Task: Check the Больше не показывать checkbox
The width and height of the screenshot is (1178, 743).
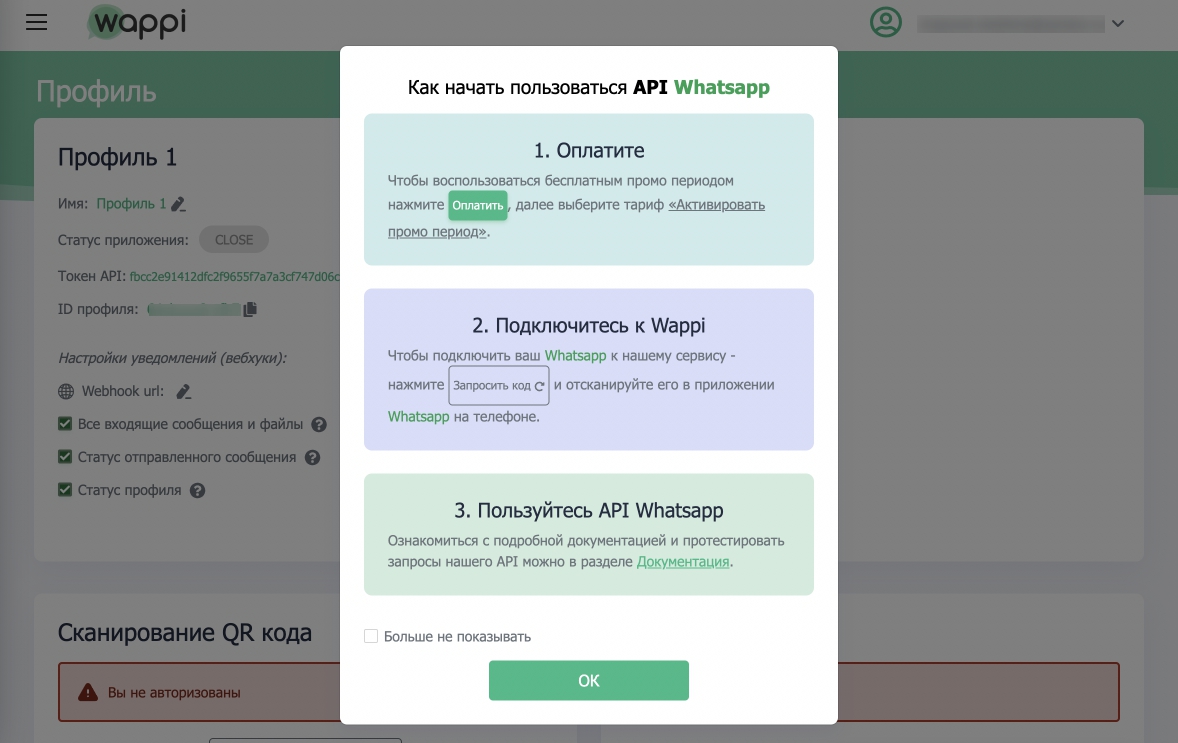Action: [371, 636]
